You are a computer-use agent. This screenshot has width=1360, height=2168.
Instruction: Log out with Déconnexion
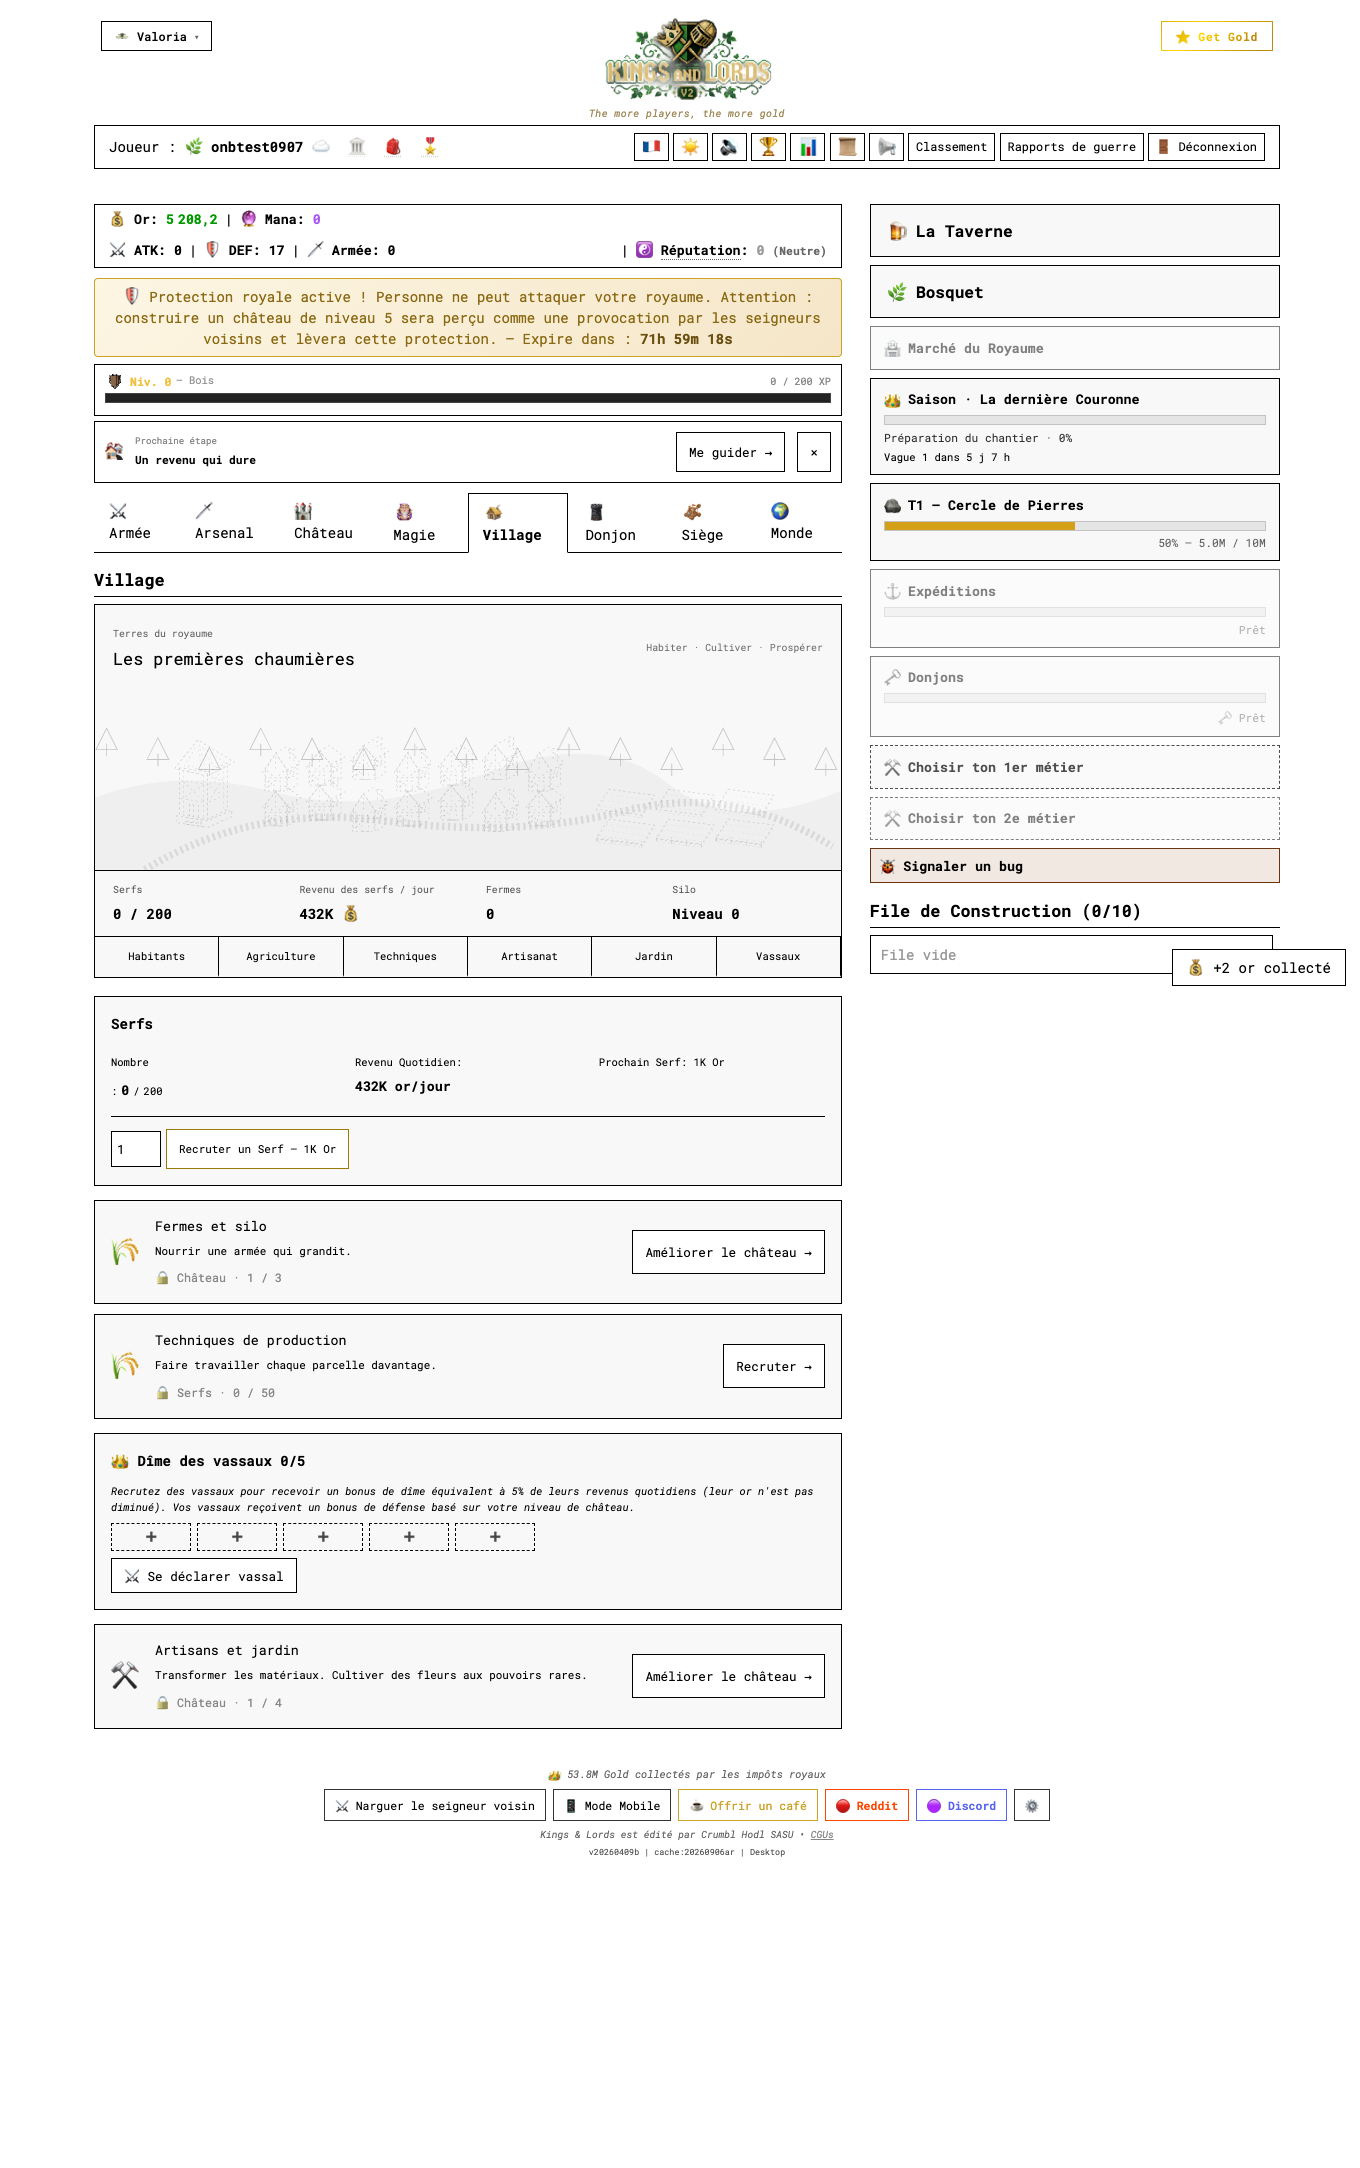[1206, 147]
